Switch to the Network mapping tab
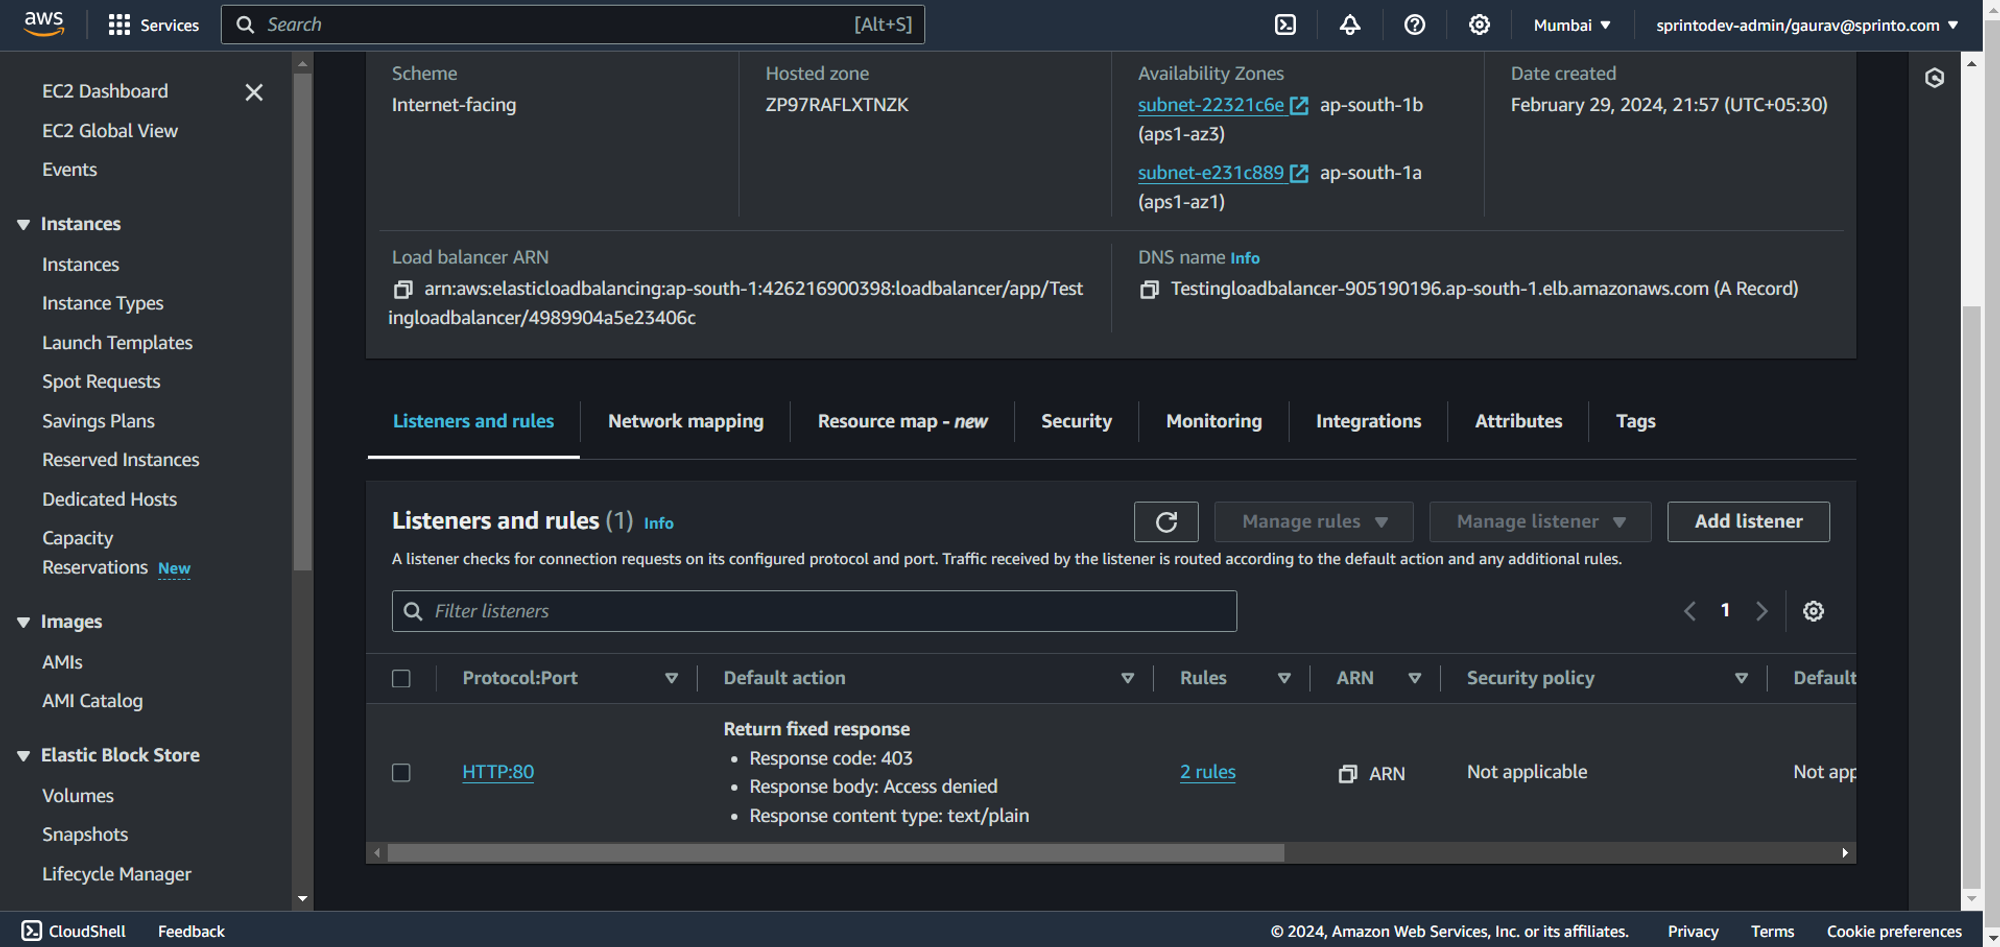Viewport: 2000px width, 947px height. coord(686,422)
